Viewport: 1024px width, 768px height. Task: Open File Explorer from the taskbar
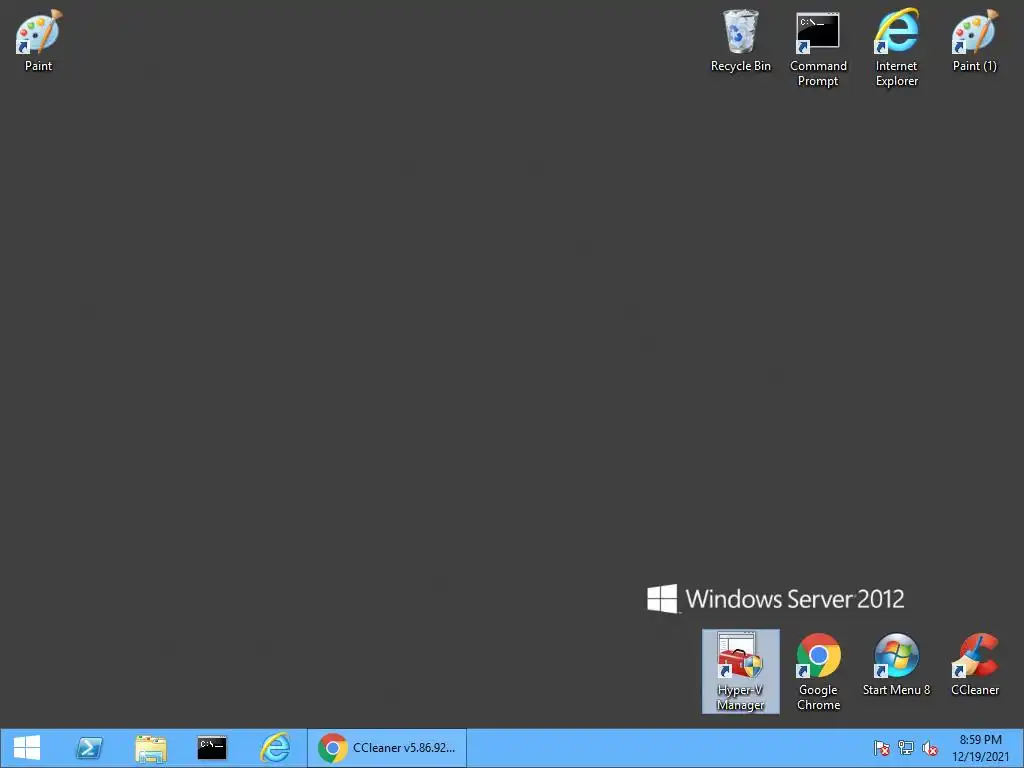coord(151,748)
